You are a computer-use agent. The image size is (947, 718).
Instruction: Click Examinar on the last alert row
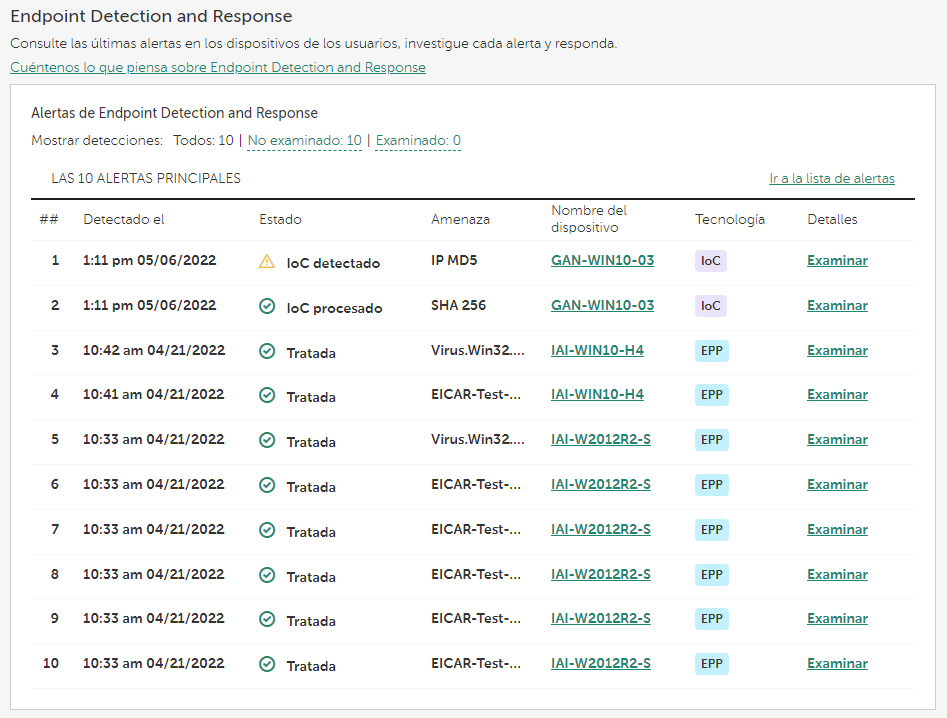[x=837, y=663]
